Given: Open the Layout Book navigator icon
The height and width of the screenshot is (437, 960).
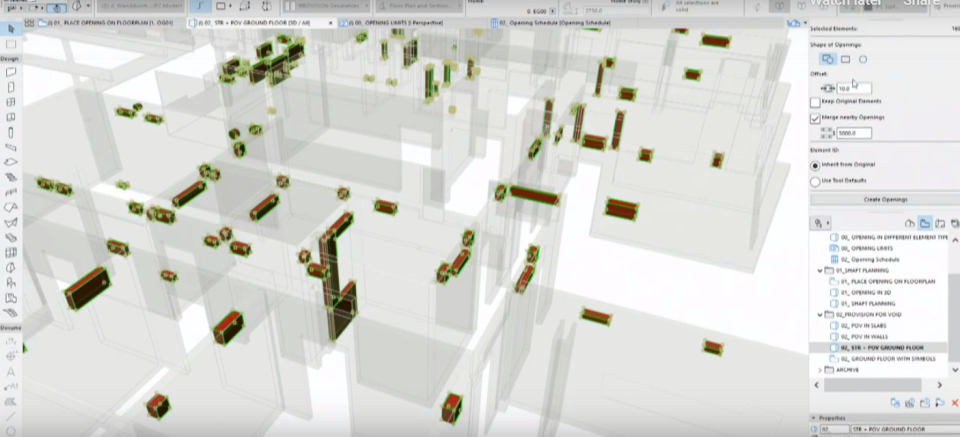Looking at the screenshot, I should pos(940,223).
